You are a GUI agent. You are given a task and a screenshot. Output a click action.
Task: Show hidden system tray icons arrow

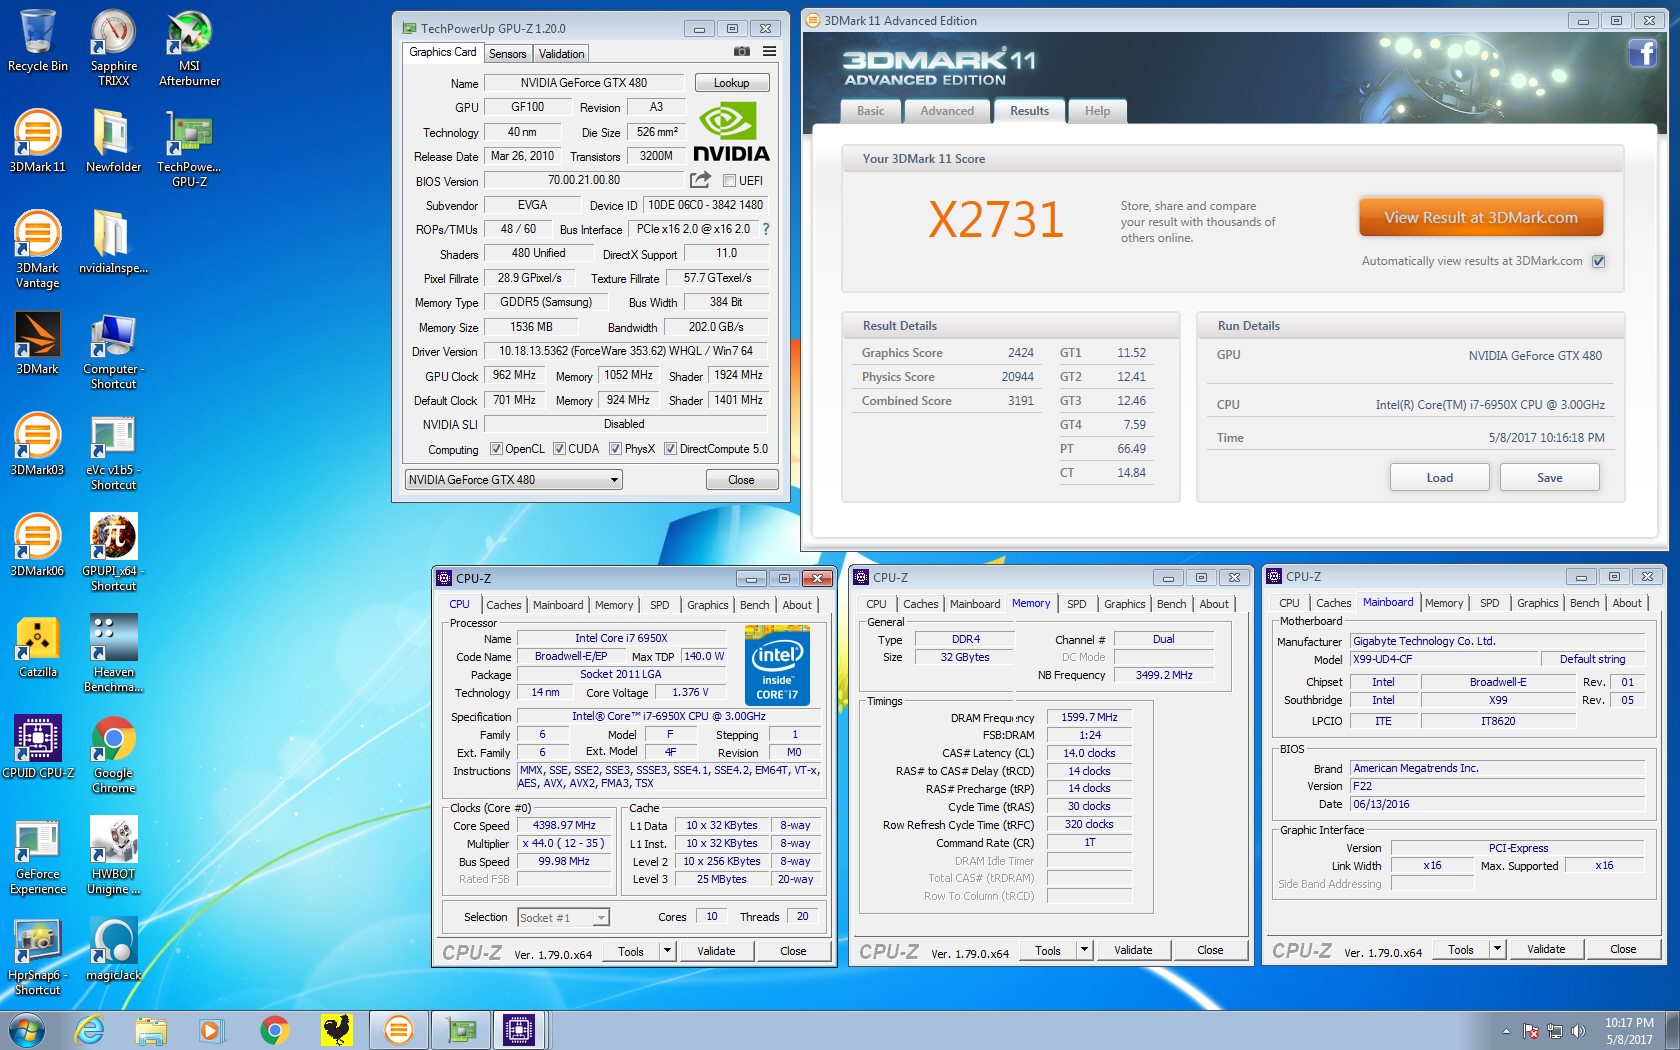pyautogui.click(x=1505, y=1031)
